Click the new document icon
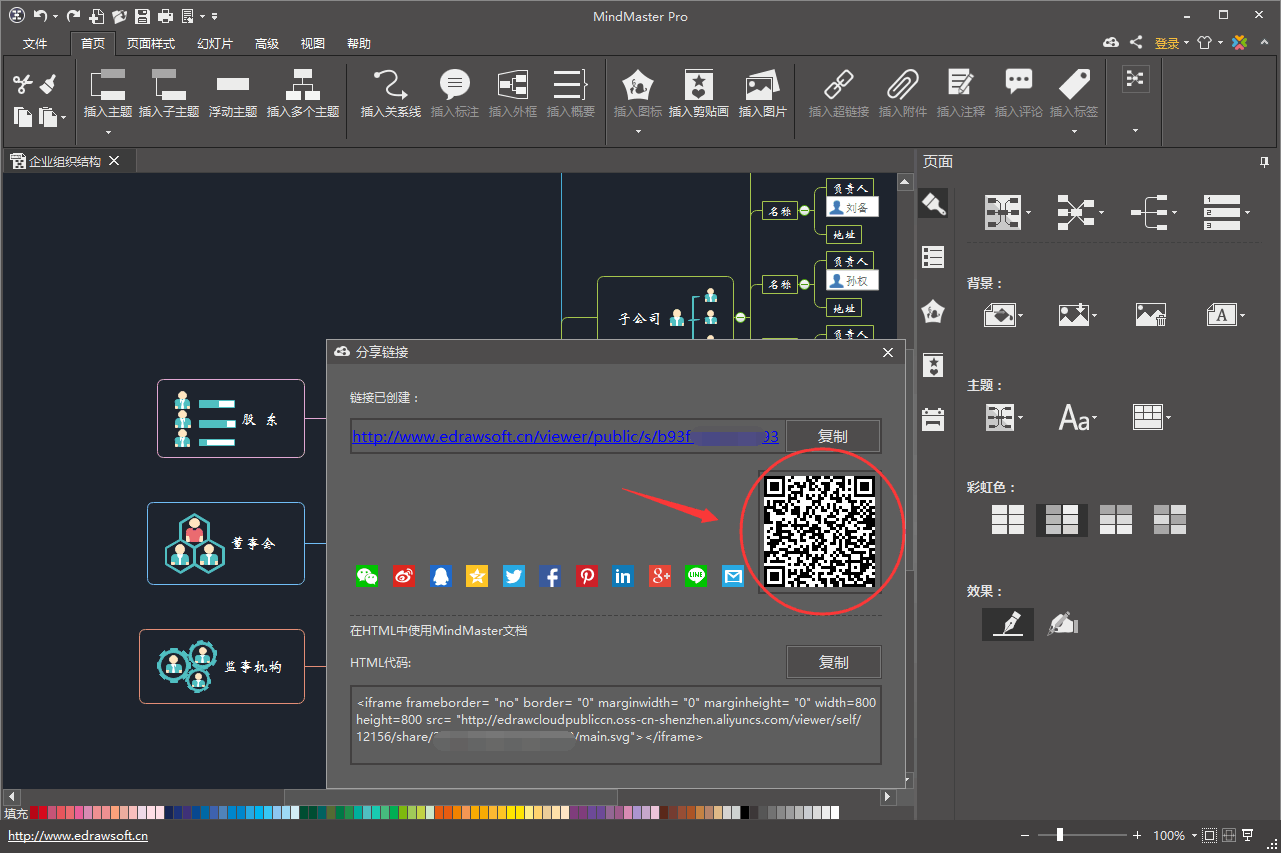This screenshot has width=1281, height=853. (96, 16)
